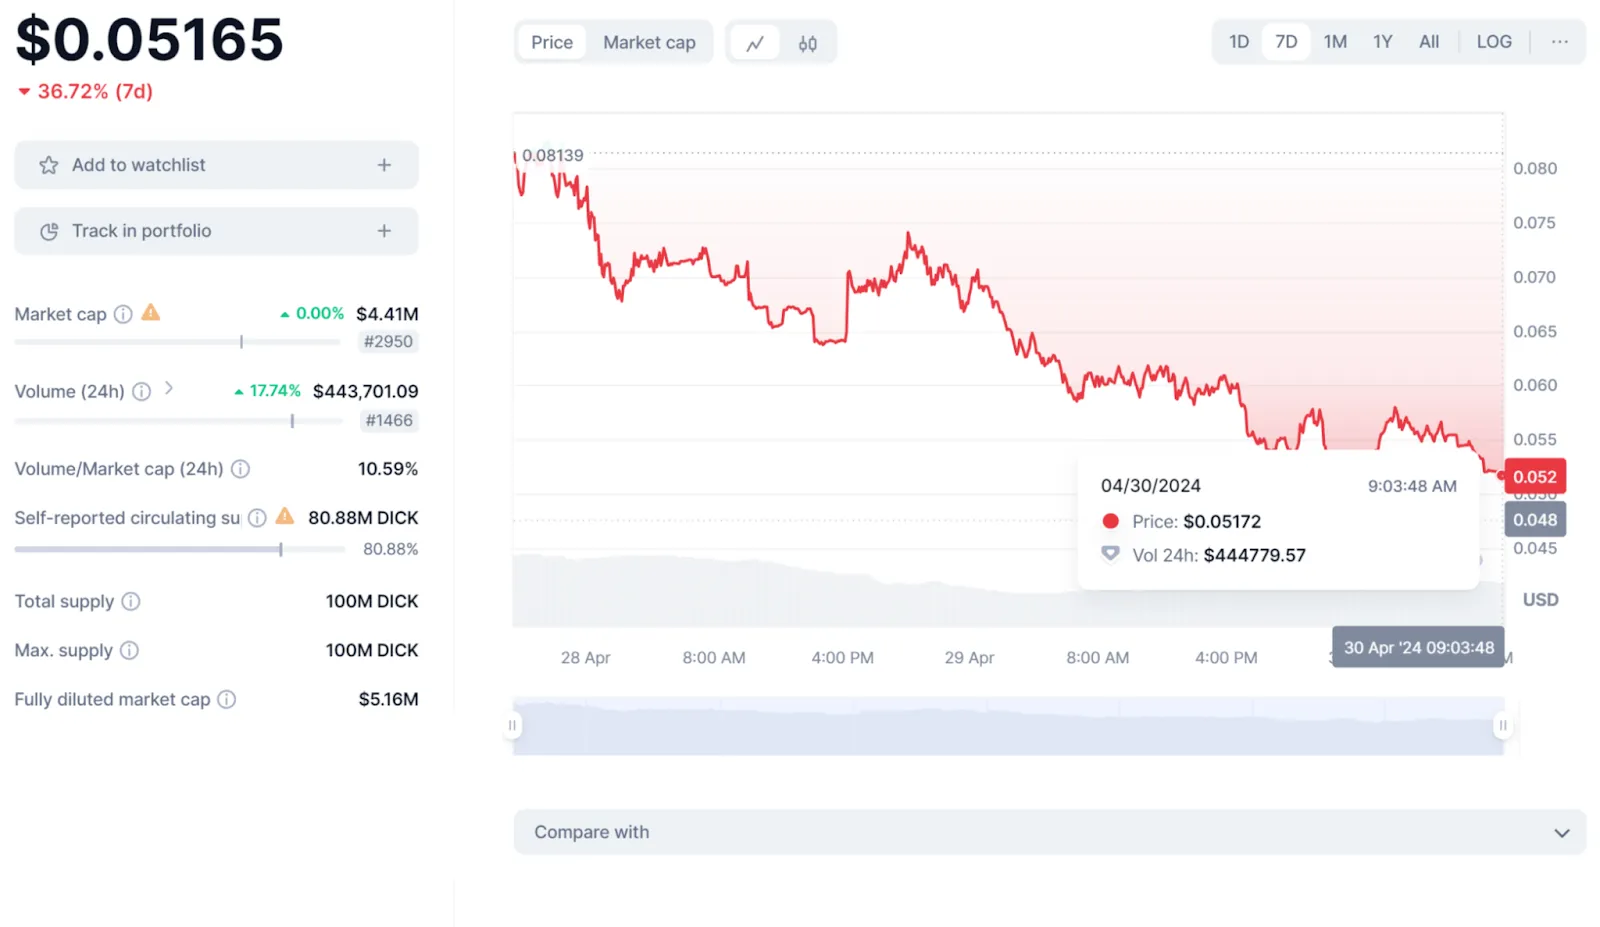This screenshot has width=1600, height=927.
Task: Switch to candlestick chart icon
Action: 808,43
